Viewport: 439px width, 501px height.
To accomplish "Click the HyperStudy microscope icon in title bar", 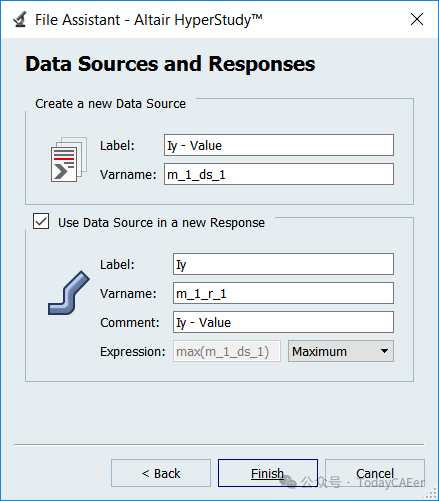I will (x=20, y=19).
